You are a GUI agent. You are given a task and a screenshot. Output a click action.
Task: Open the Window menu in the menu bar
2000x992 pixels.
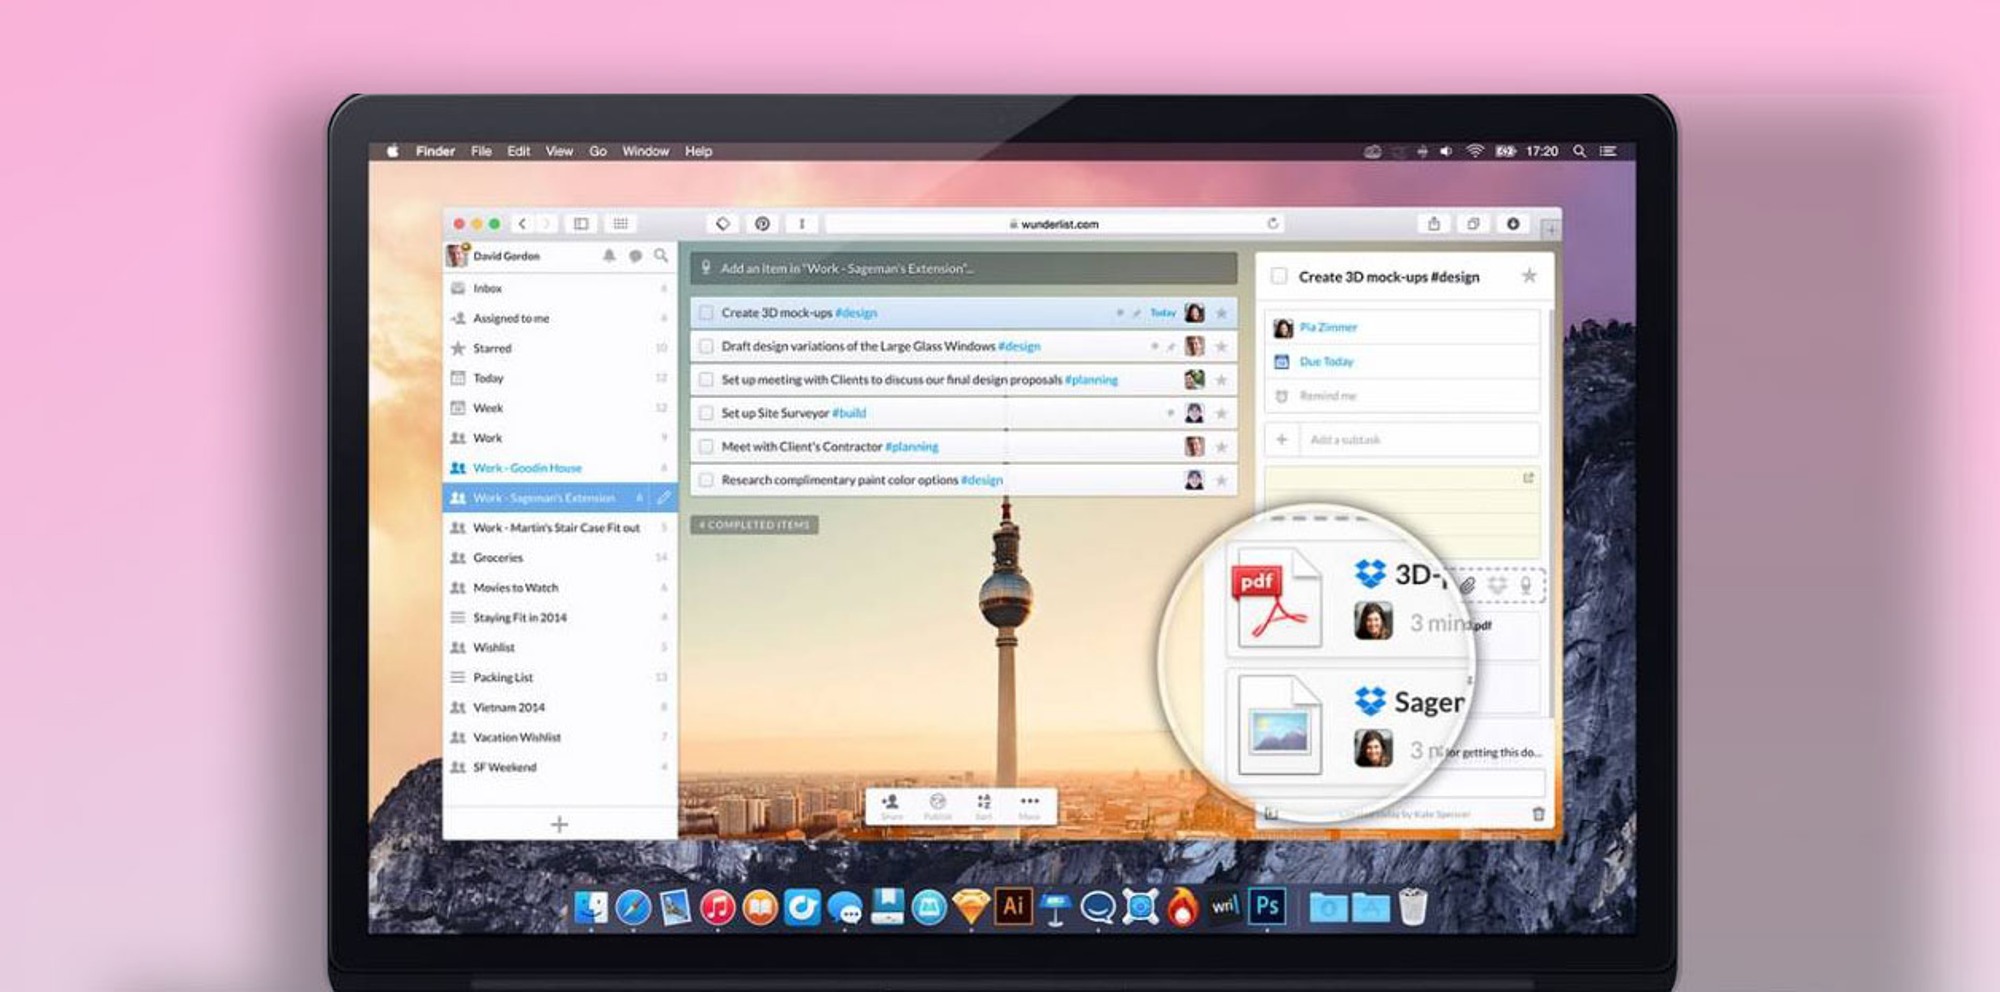tap(645, 151)
